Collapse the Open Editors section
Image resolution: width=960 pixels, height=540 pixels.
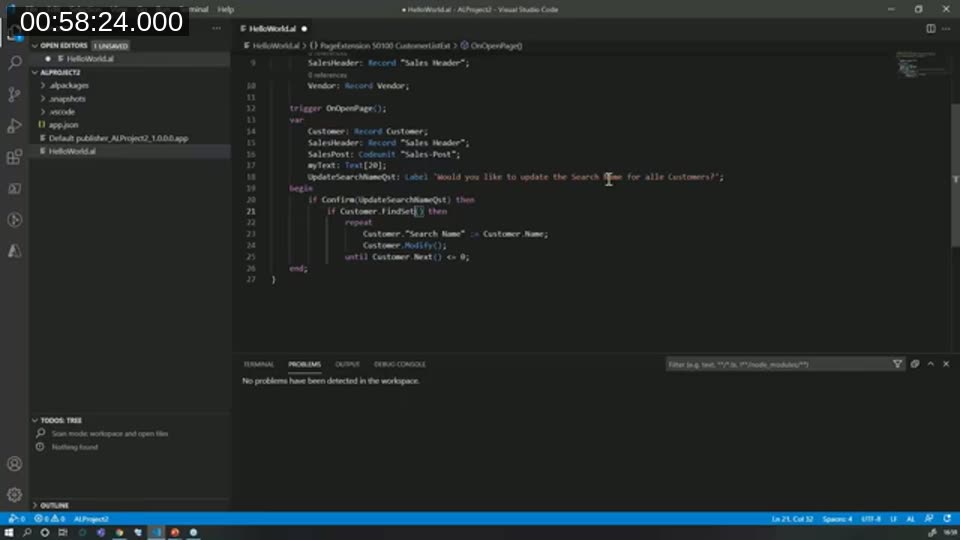(35, 46)
